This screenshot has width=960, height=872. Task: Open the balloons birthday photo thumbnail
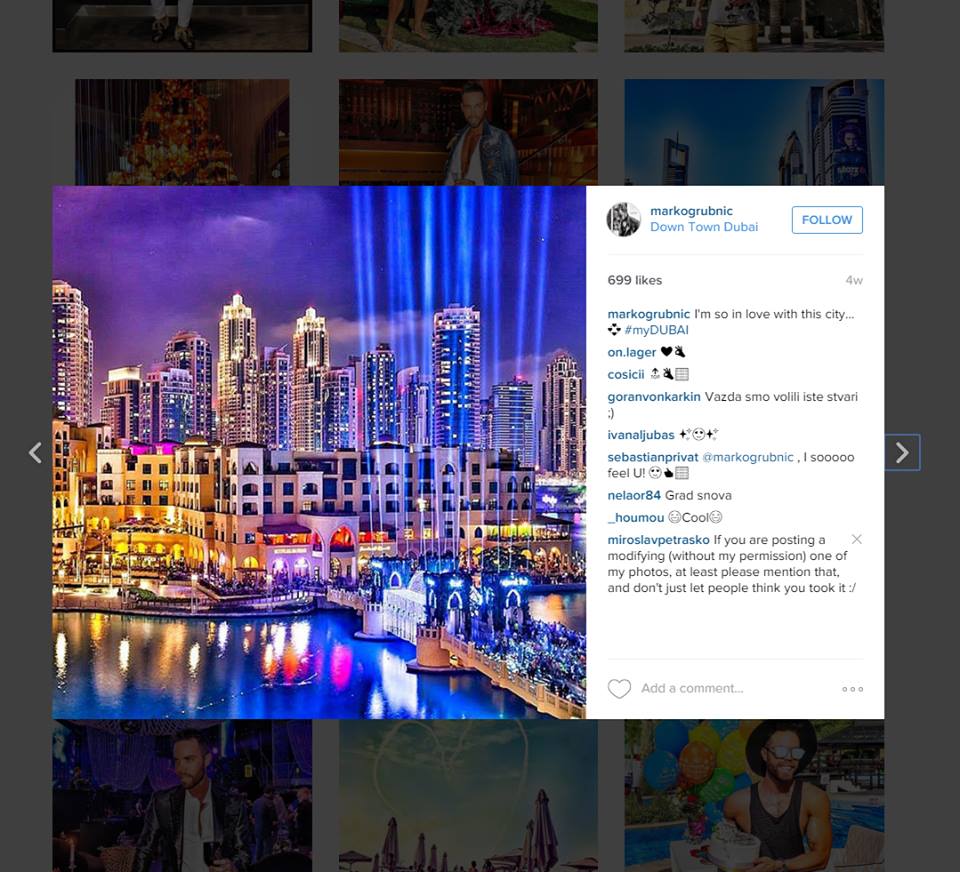(754, 795)
